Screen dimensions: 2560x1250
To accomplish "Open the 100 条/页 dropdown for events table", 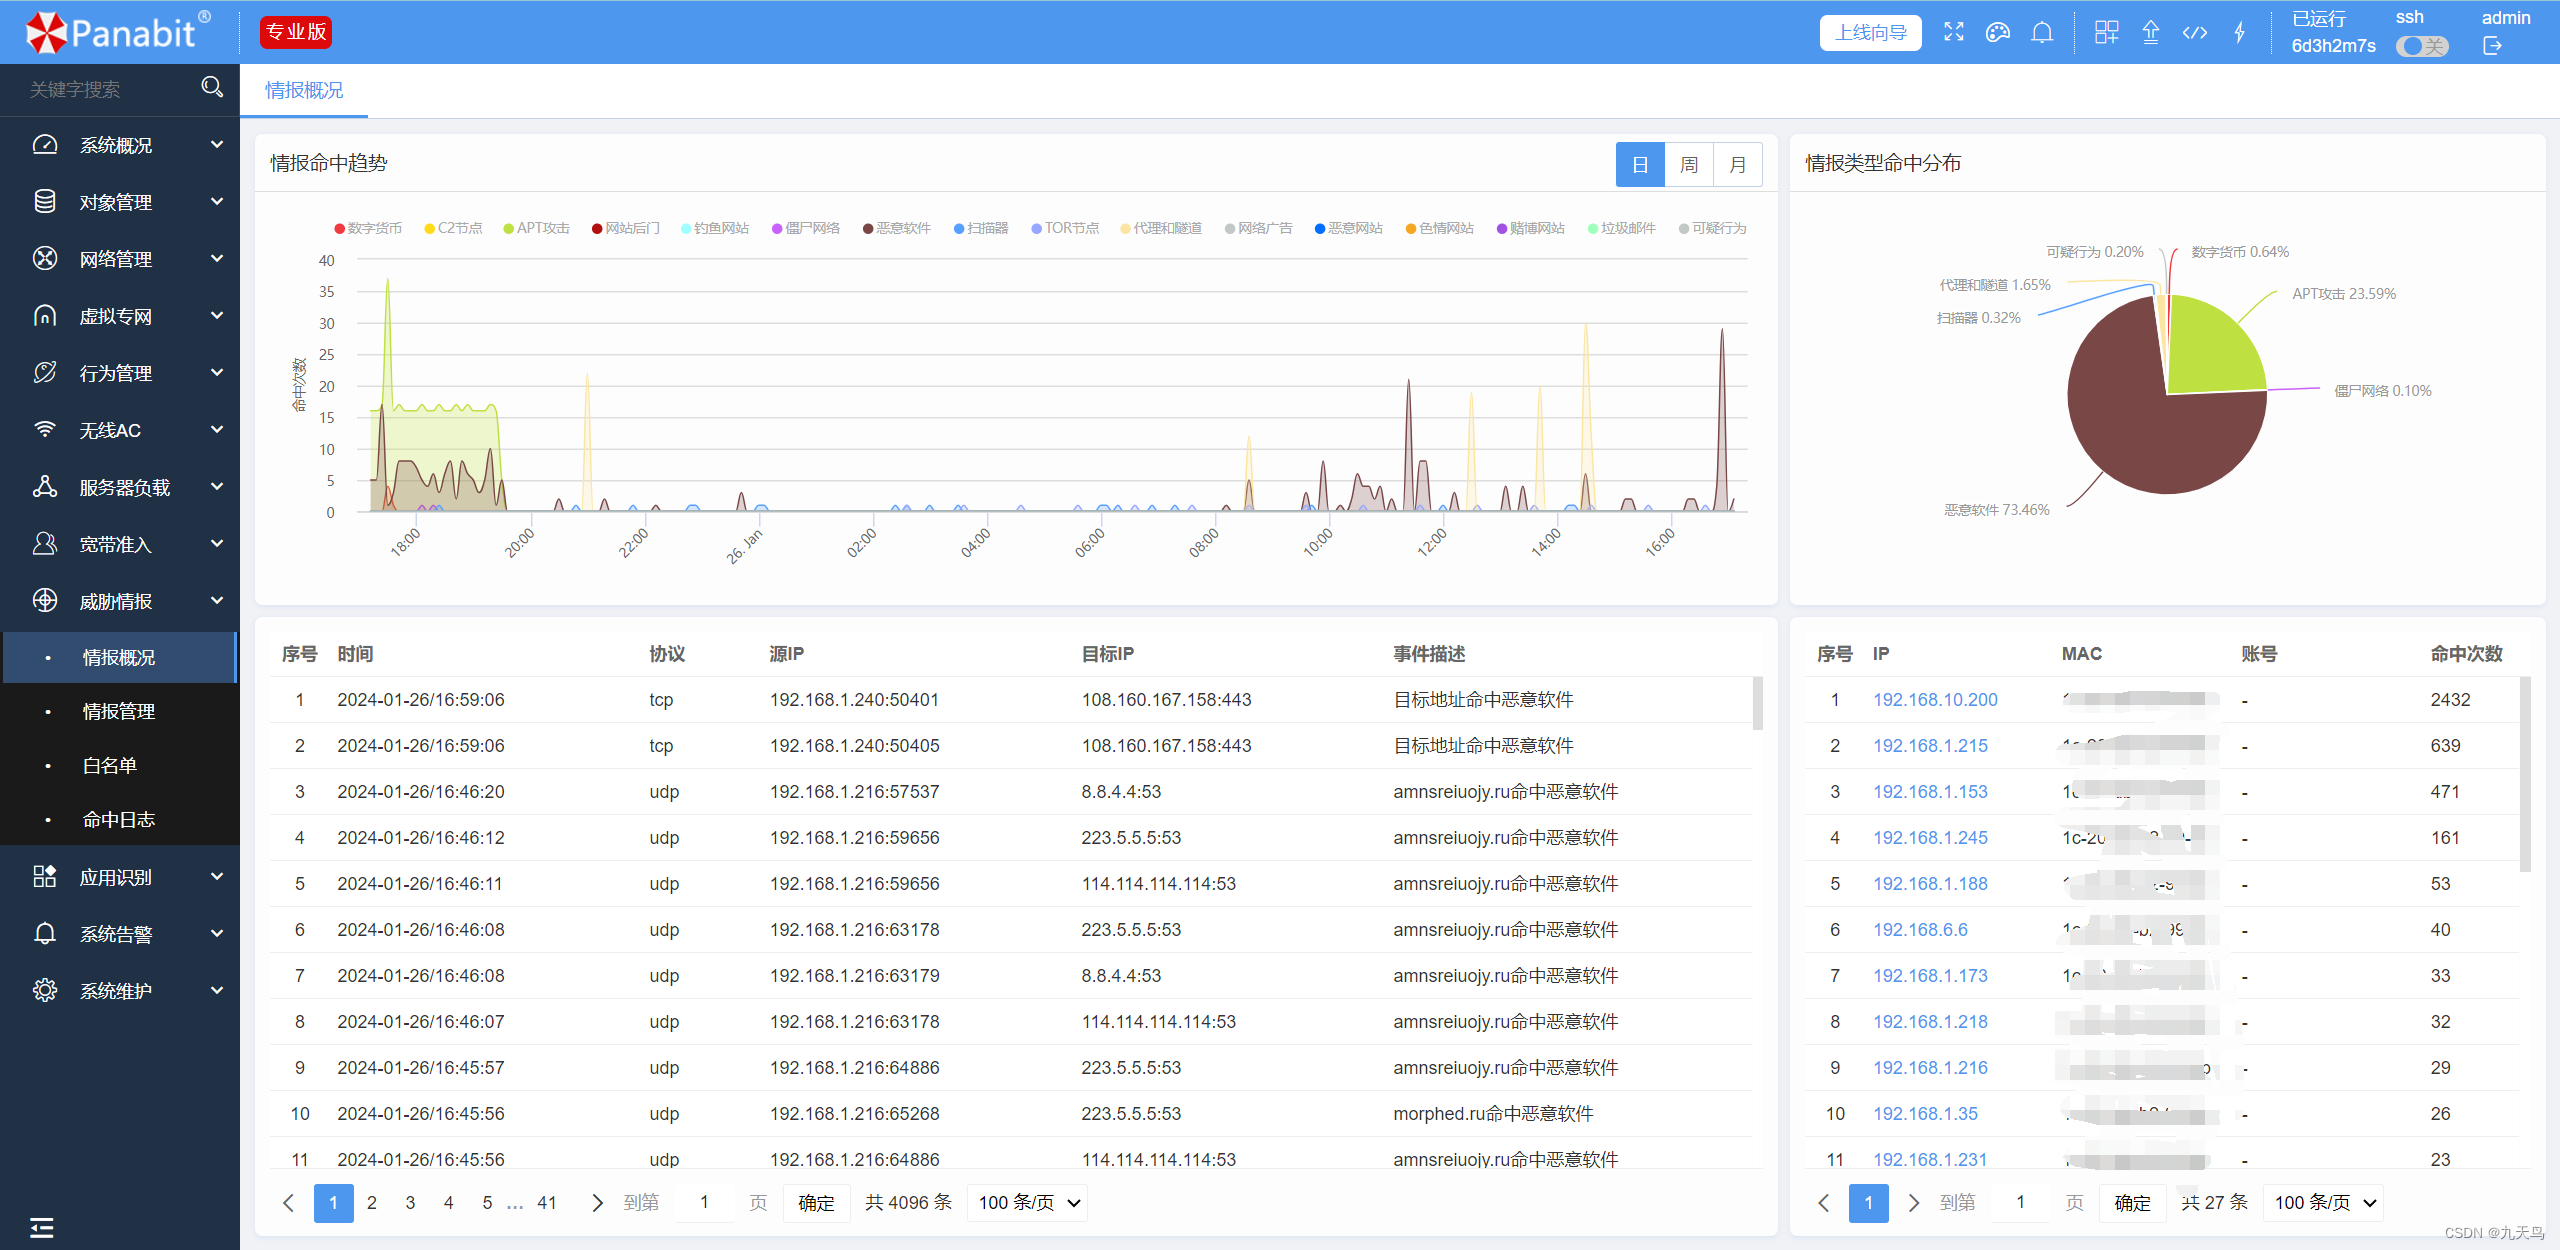I will 1028,1202.
